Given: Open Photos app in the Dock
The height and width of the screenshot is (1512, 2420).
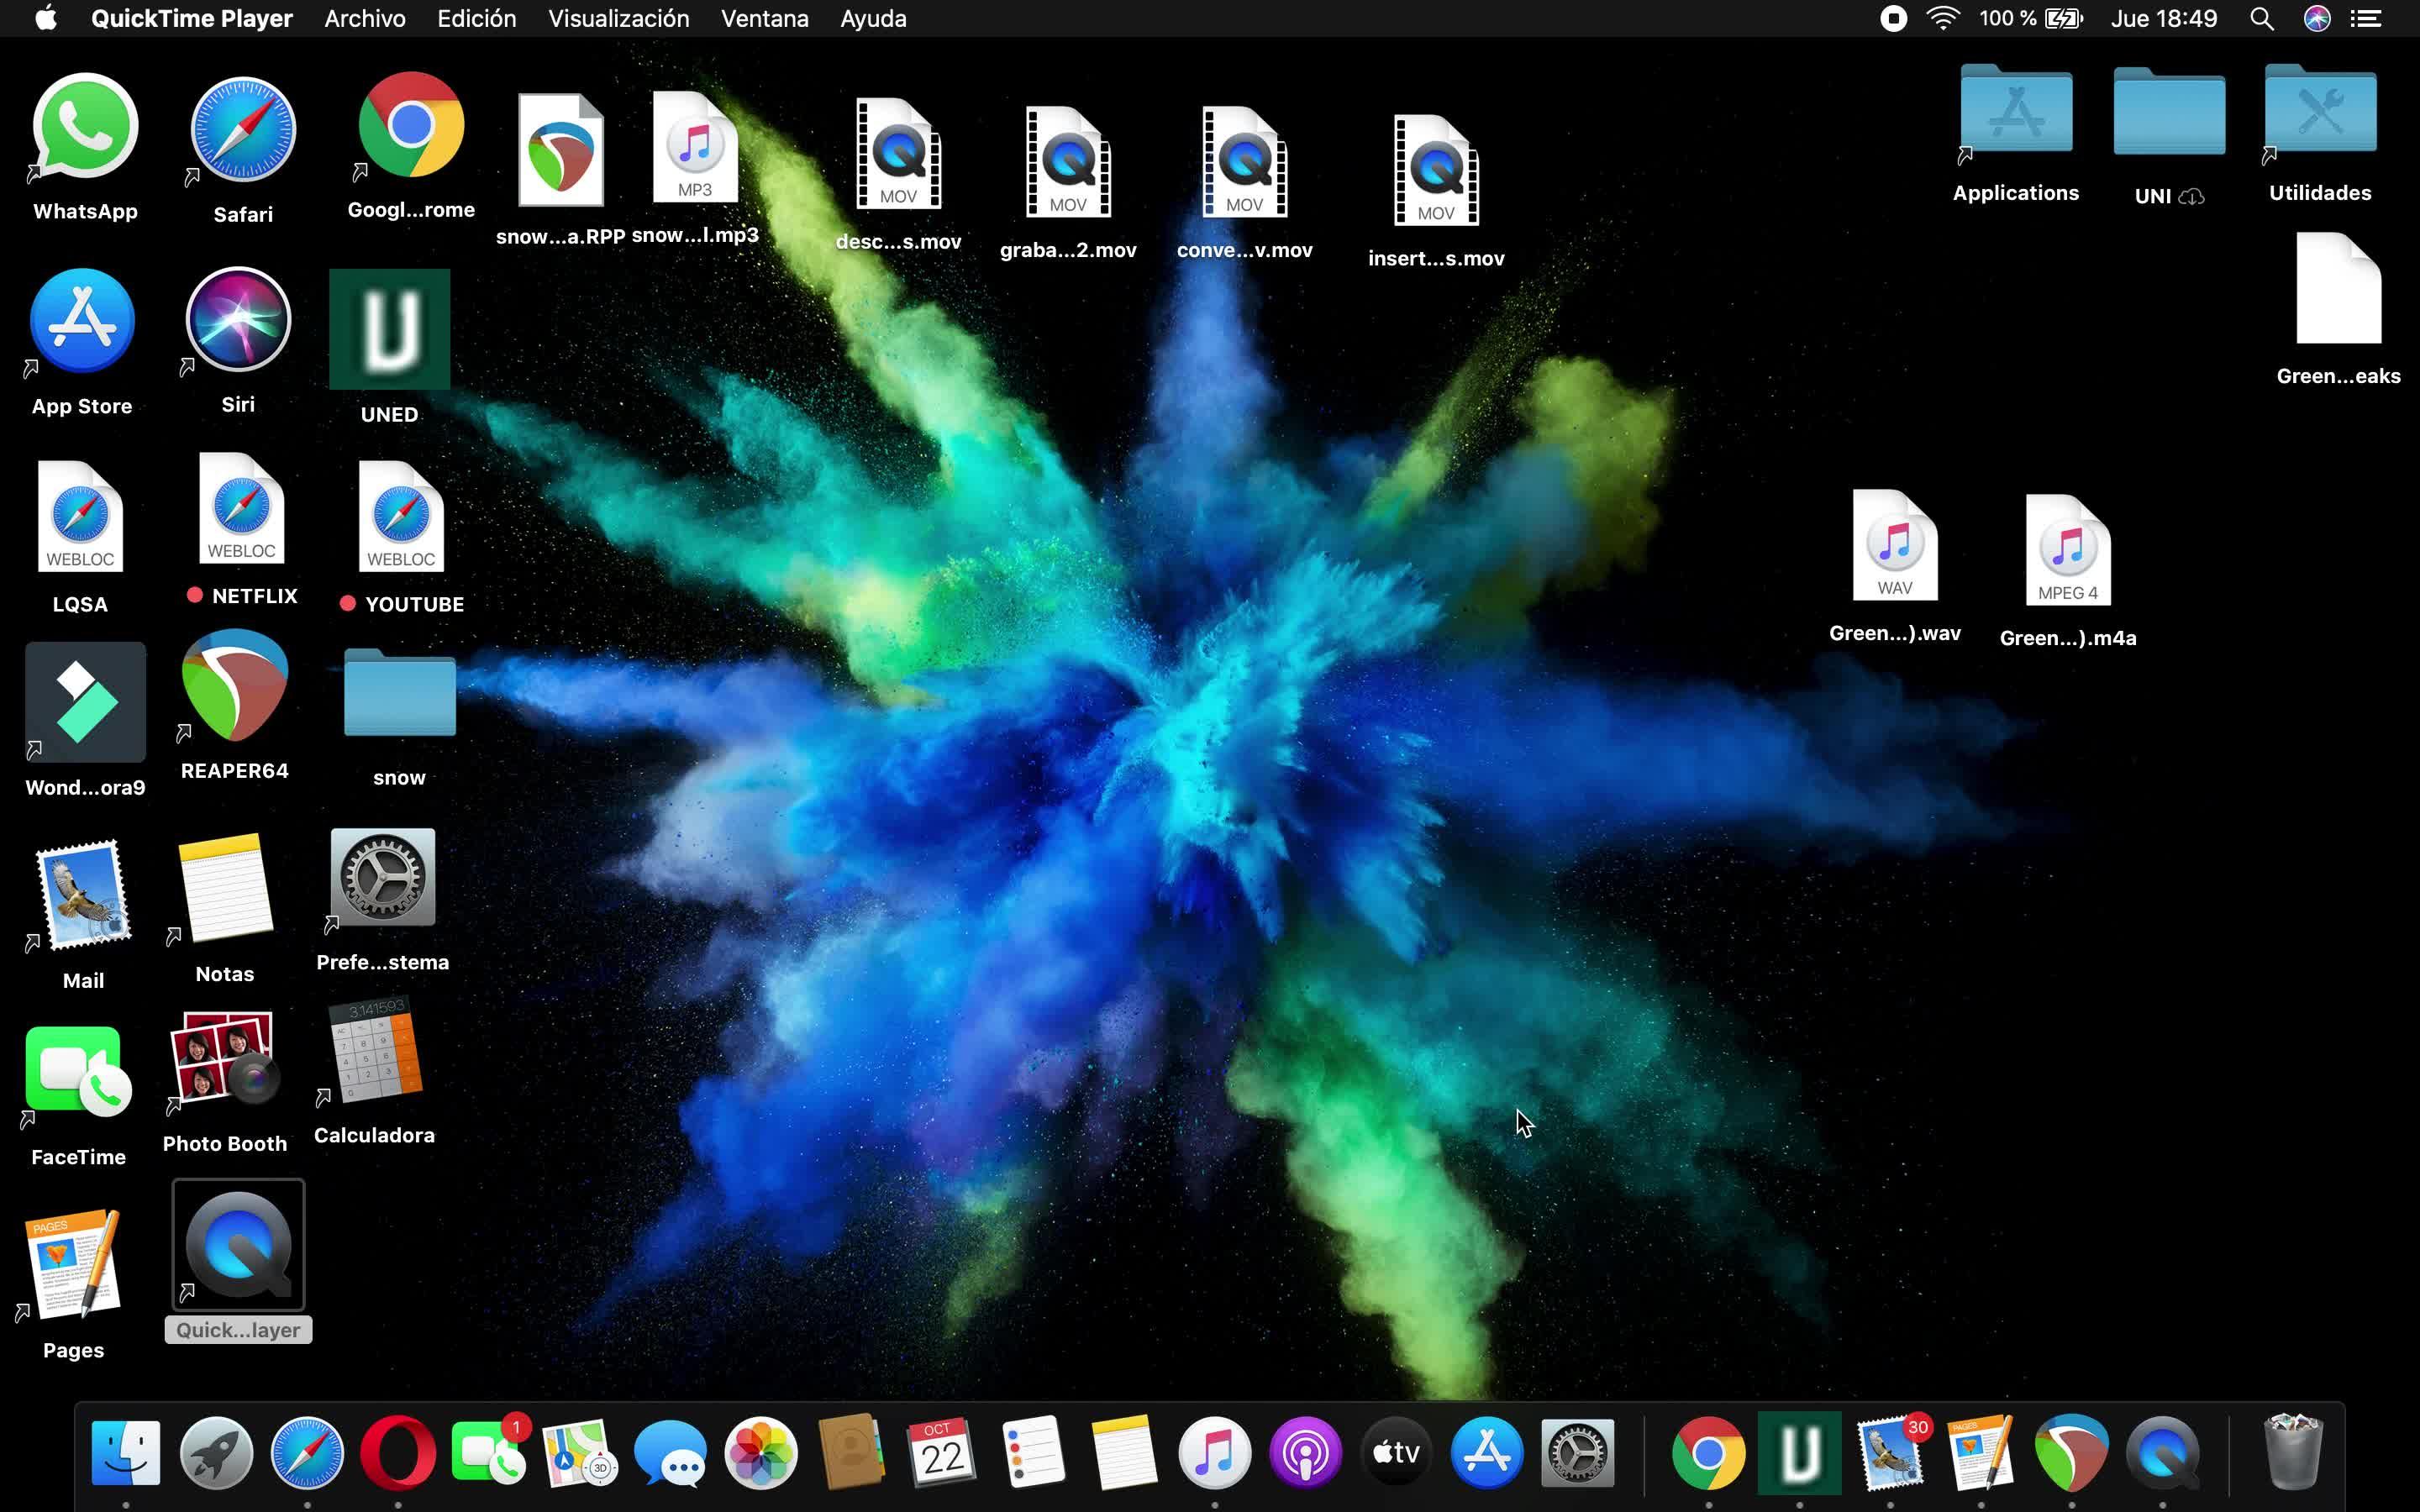Looking at the screenshot, I should tap(761, 1453).
